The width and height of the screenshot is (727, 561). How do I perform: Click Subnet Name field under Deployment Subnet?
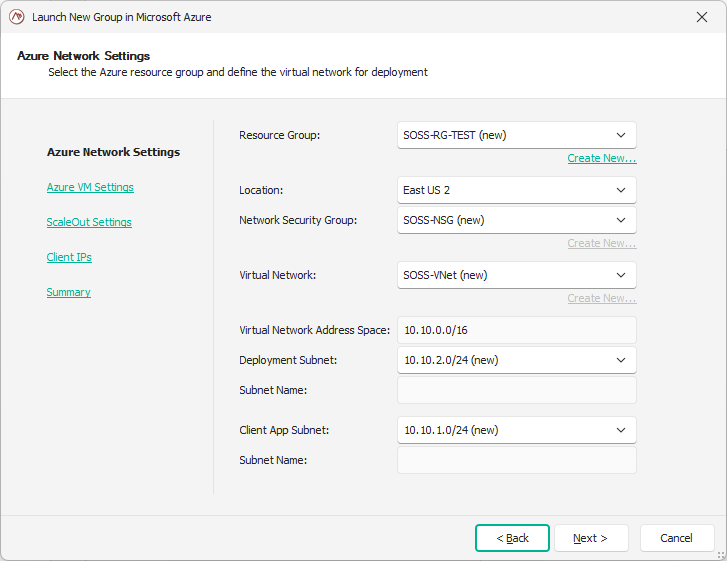click(x=517, y=390)
